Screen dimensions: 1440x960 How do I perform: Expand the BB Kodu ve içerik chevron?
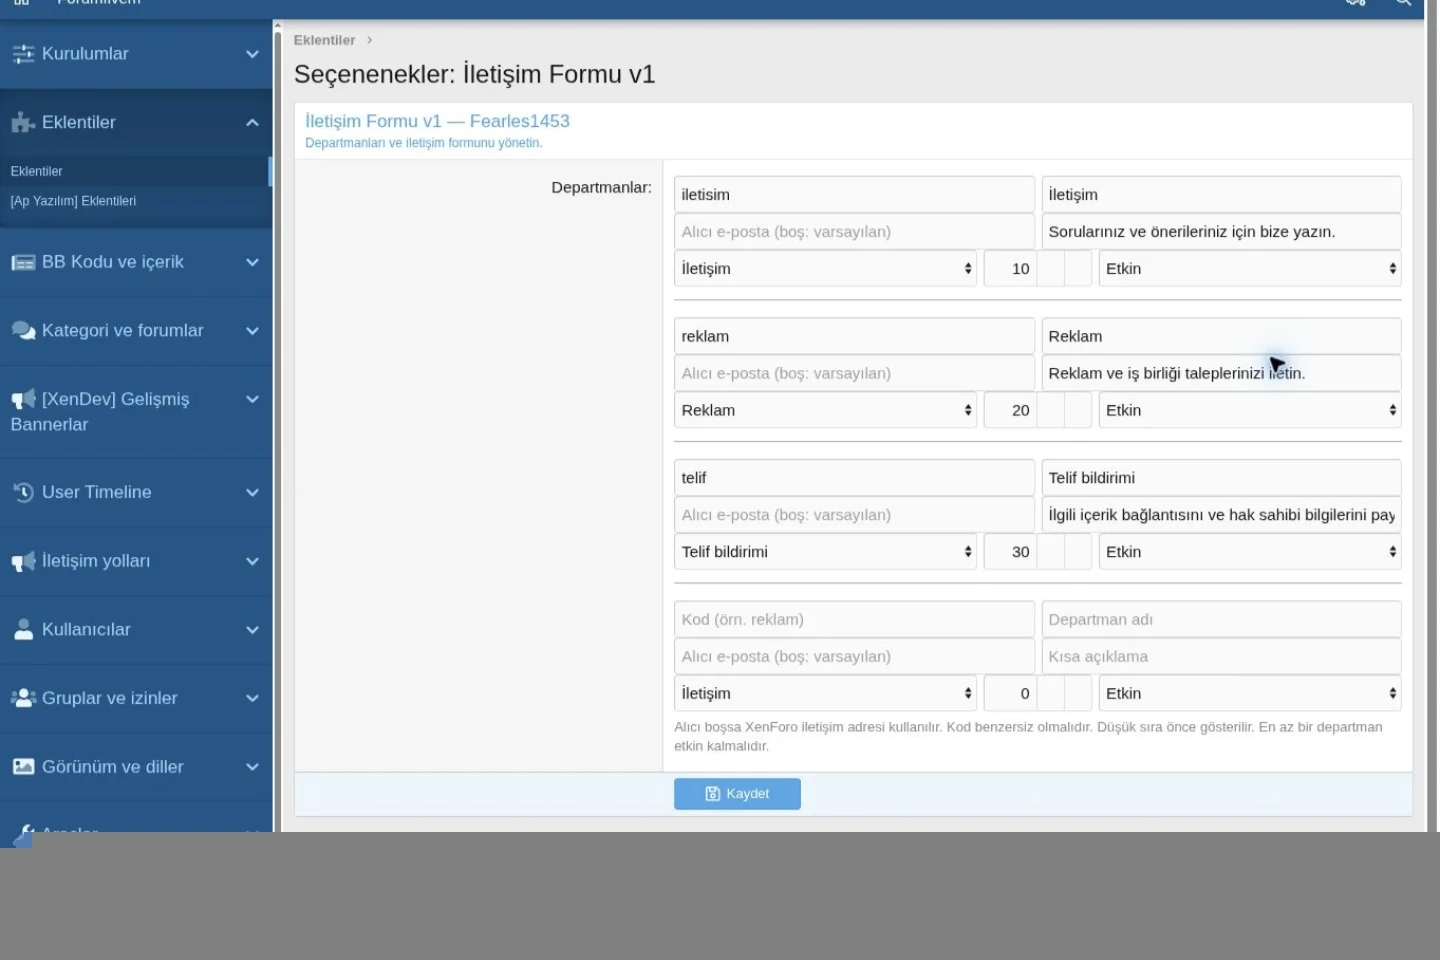252,262
